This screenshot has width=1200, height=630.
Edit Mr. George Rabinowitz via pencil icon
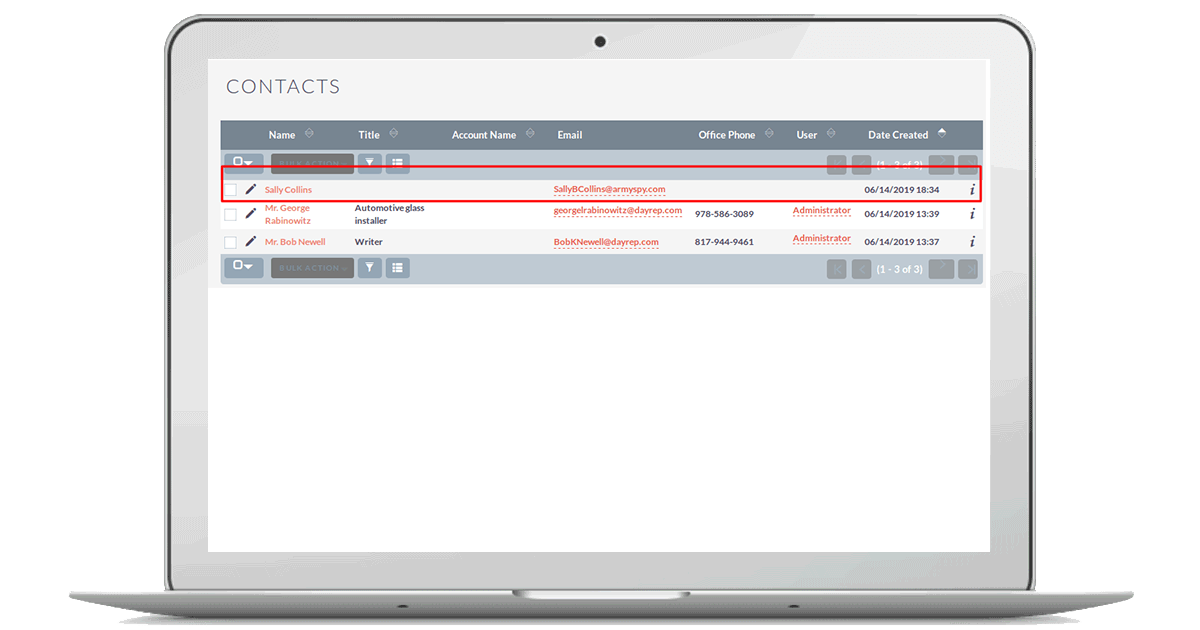(251, 213)
